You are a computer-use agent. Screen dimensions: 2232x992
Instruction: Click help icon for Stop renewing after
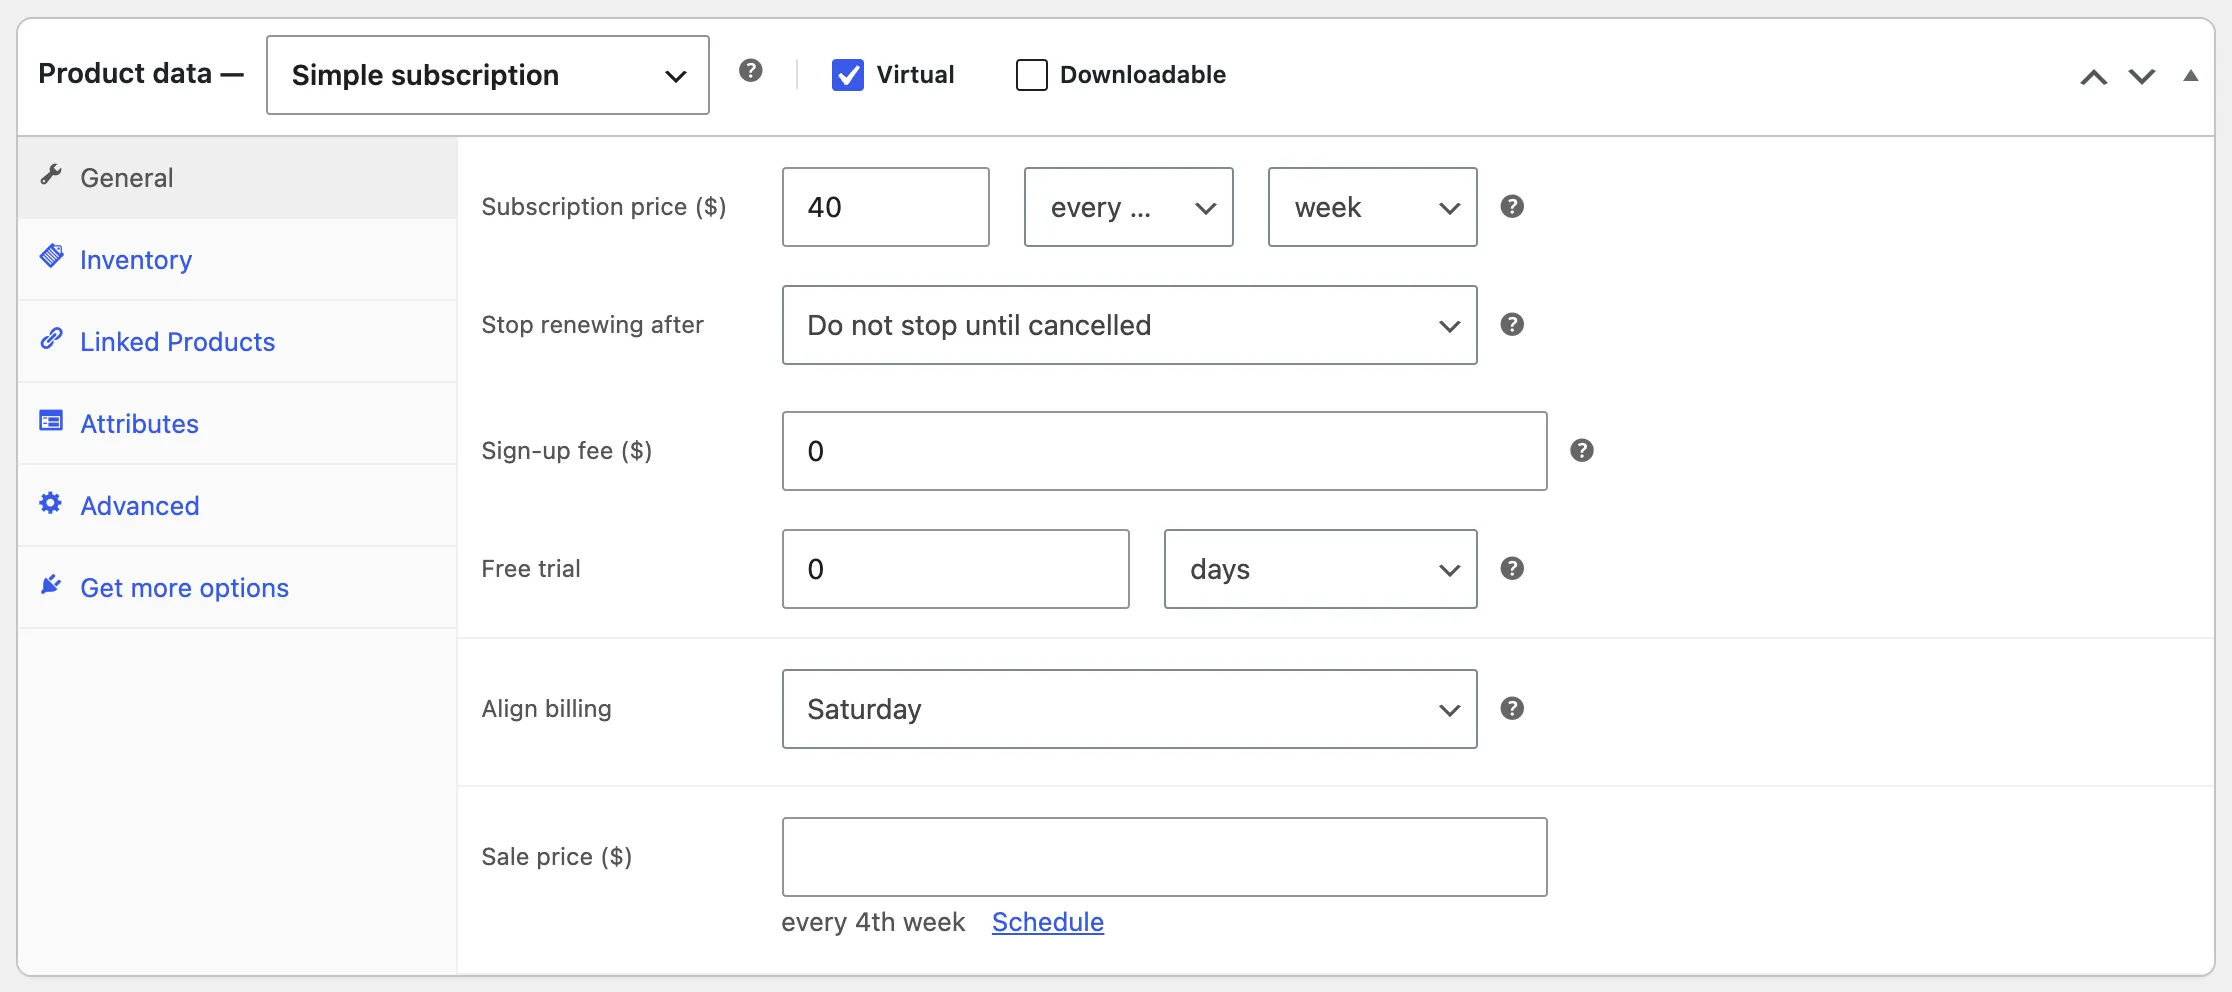1512,325
